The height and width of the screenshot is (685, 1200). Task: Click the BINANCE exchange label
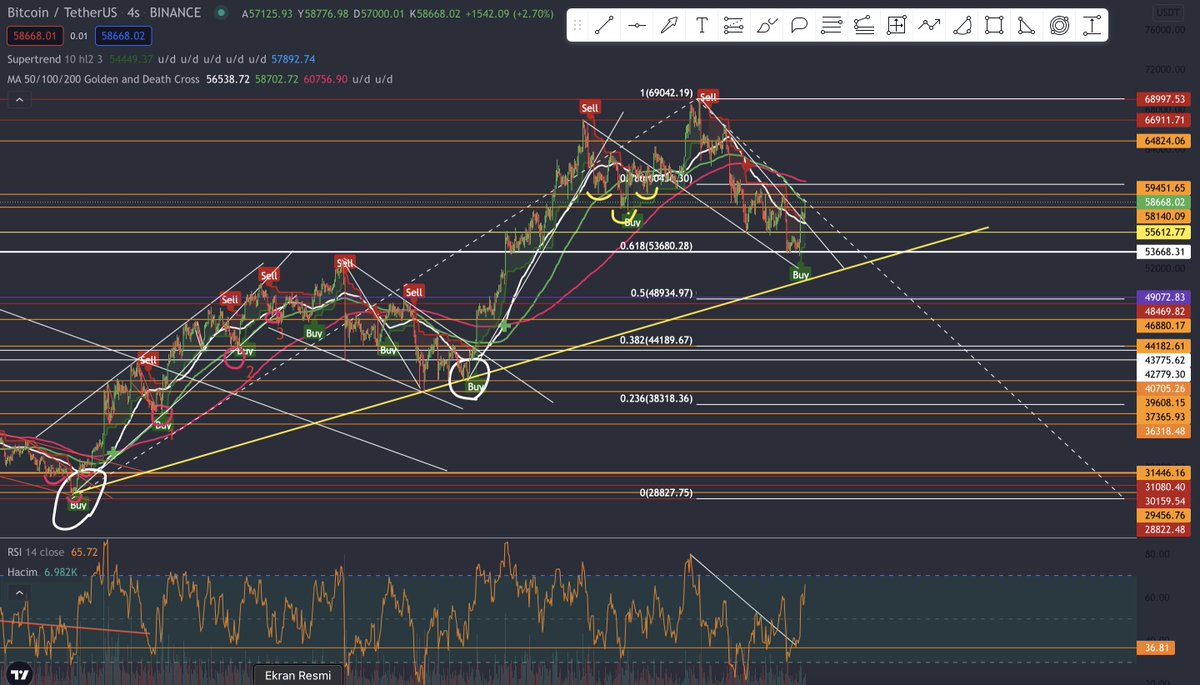click(175, 13)
